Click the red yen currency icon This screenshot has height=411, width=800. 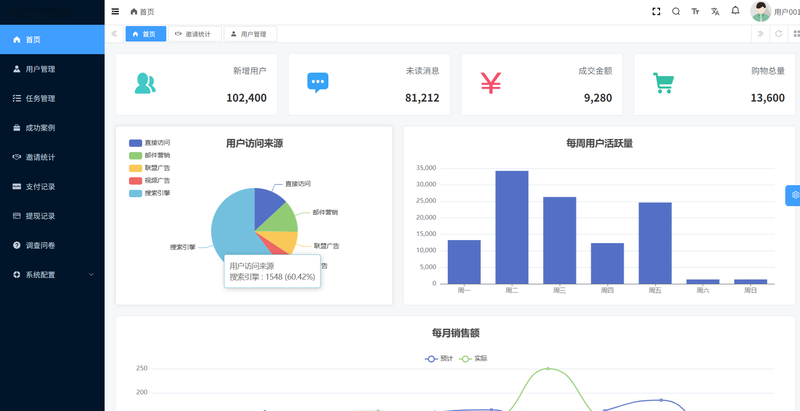click(x=491, y=83)
